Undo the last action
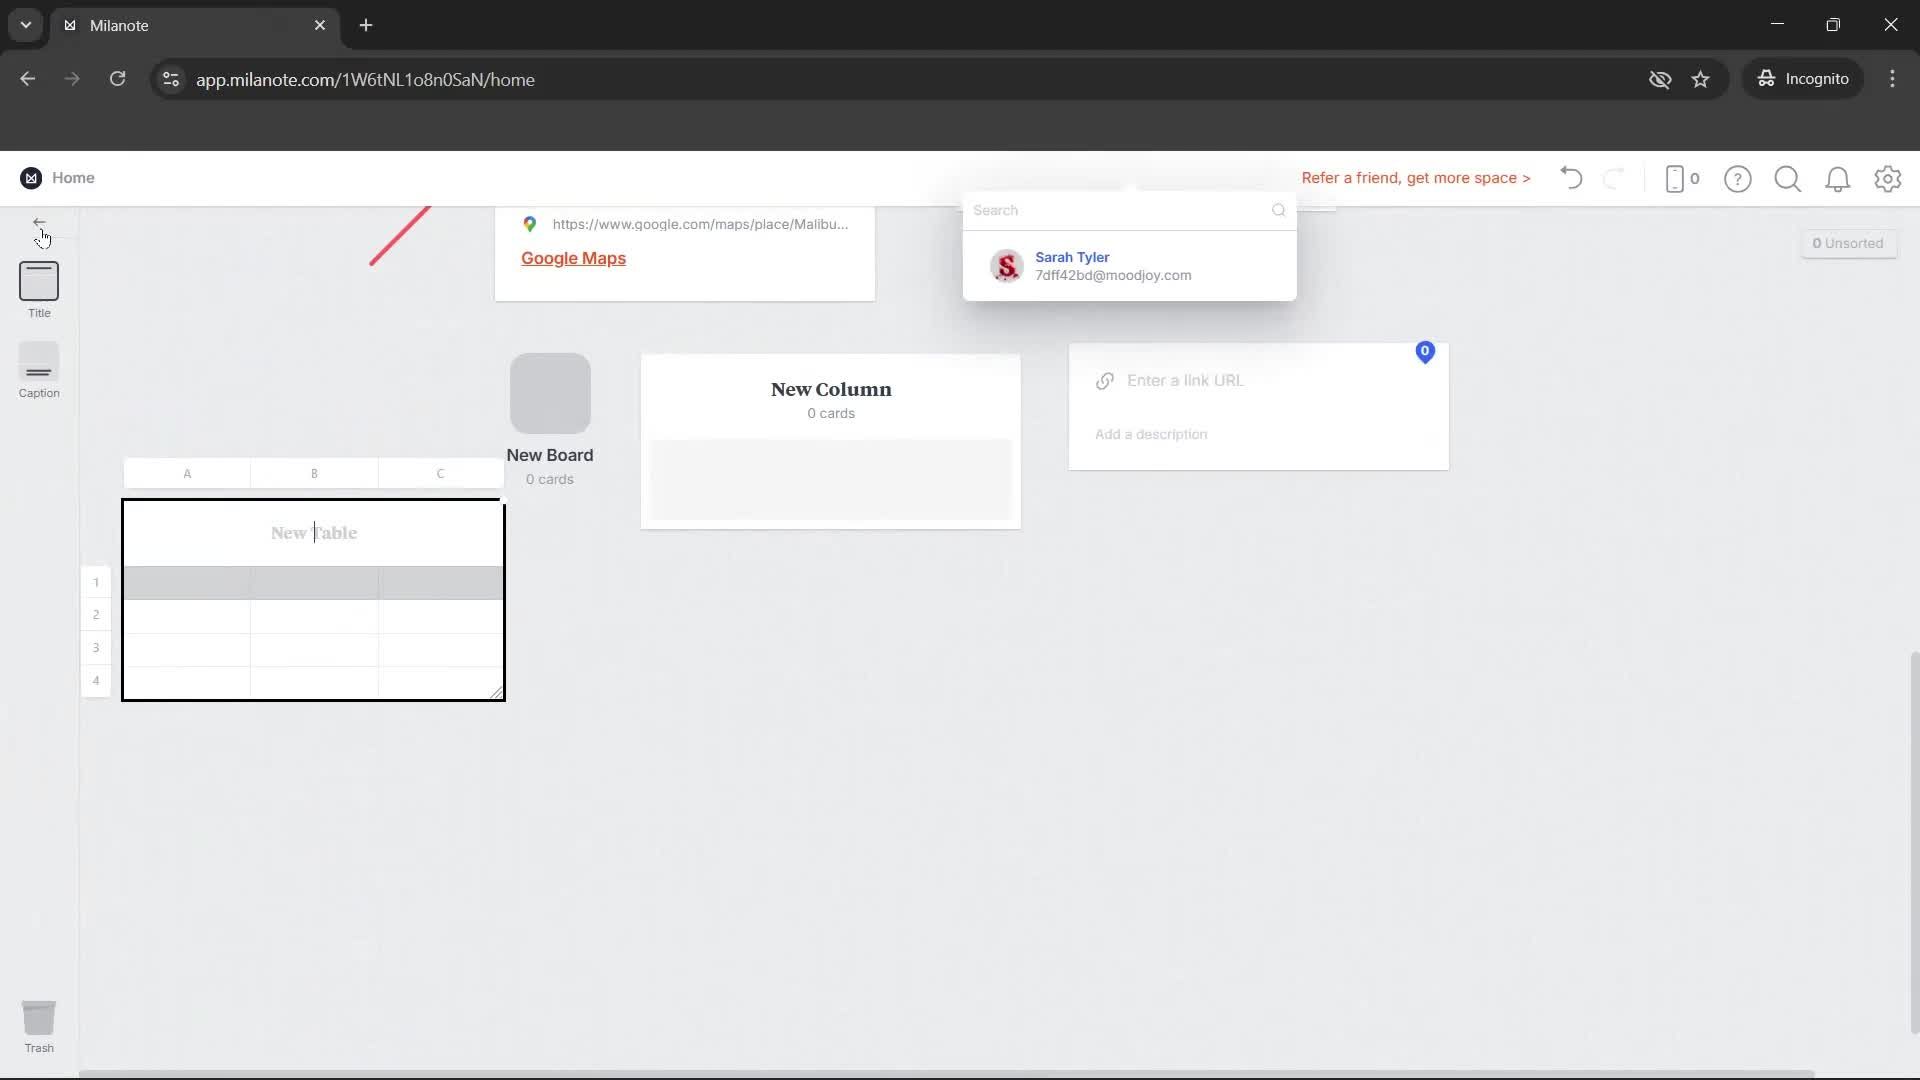Image resolution: width=1920 pixels, height=1080 pixels. coord(1570,178)
